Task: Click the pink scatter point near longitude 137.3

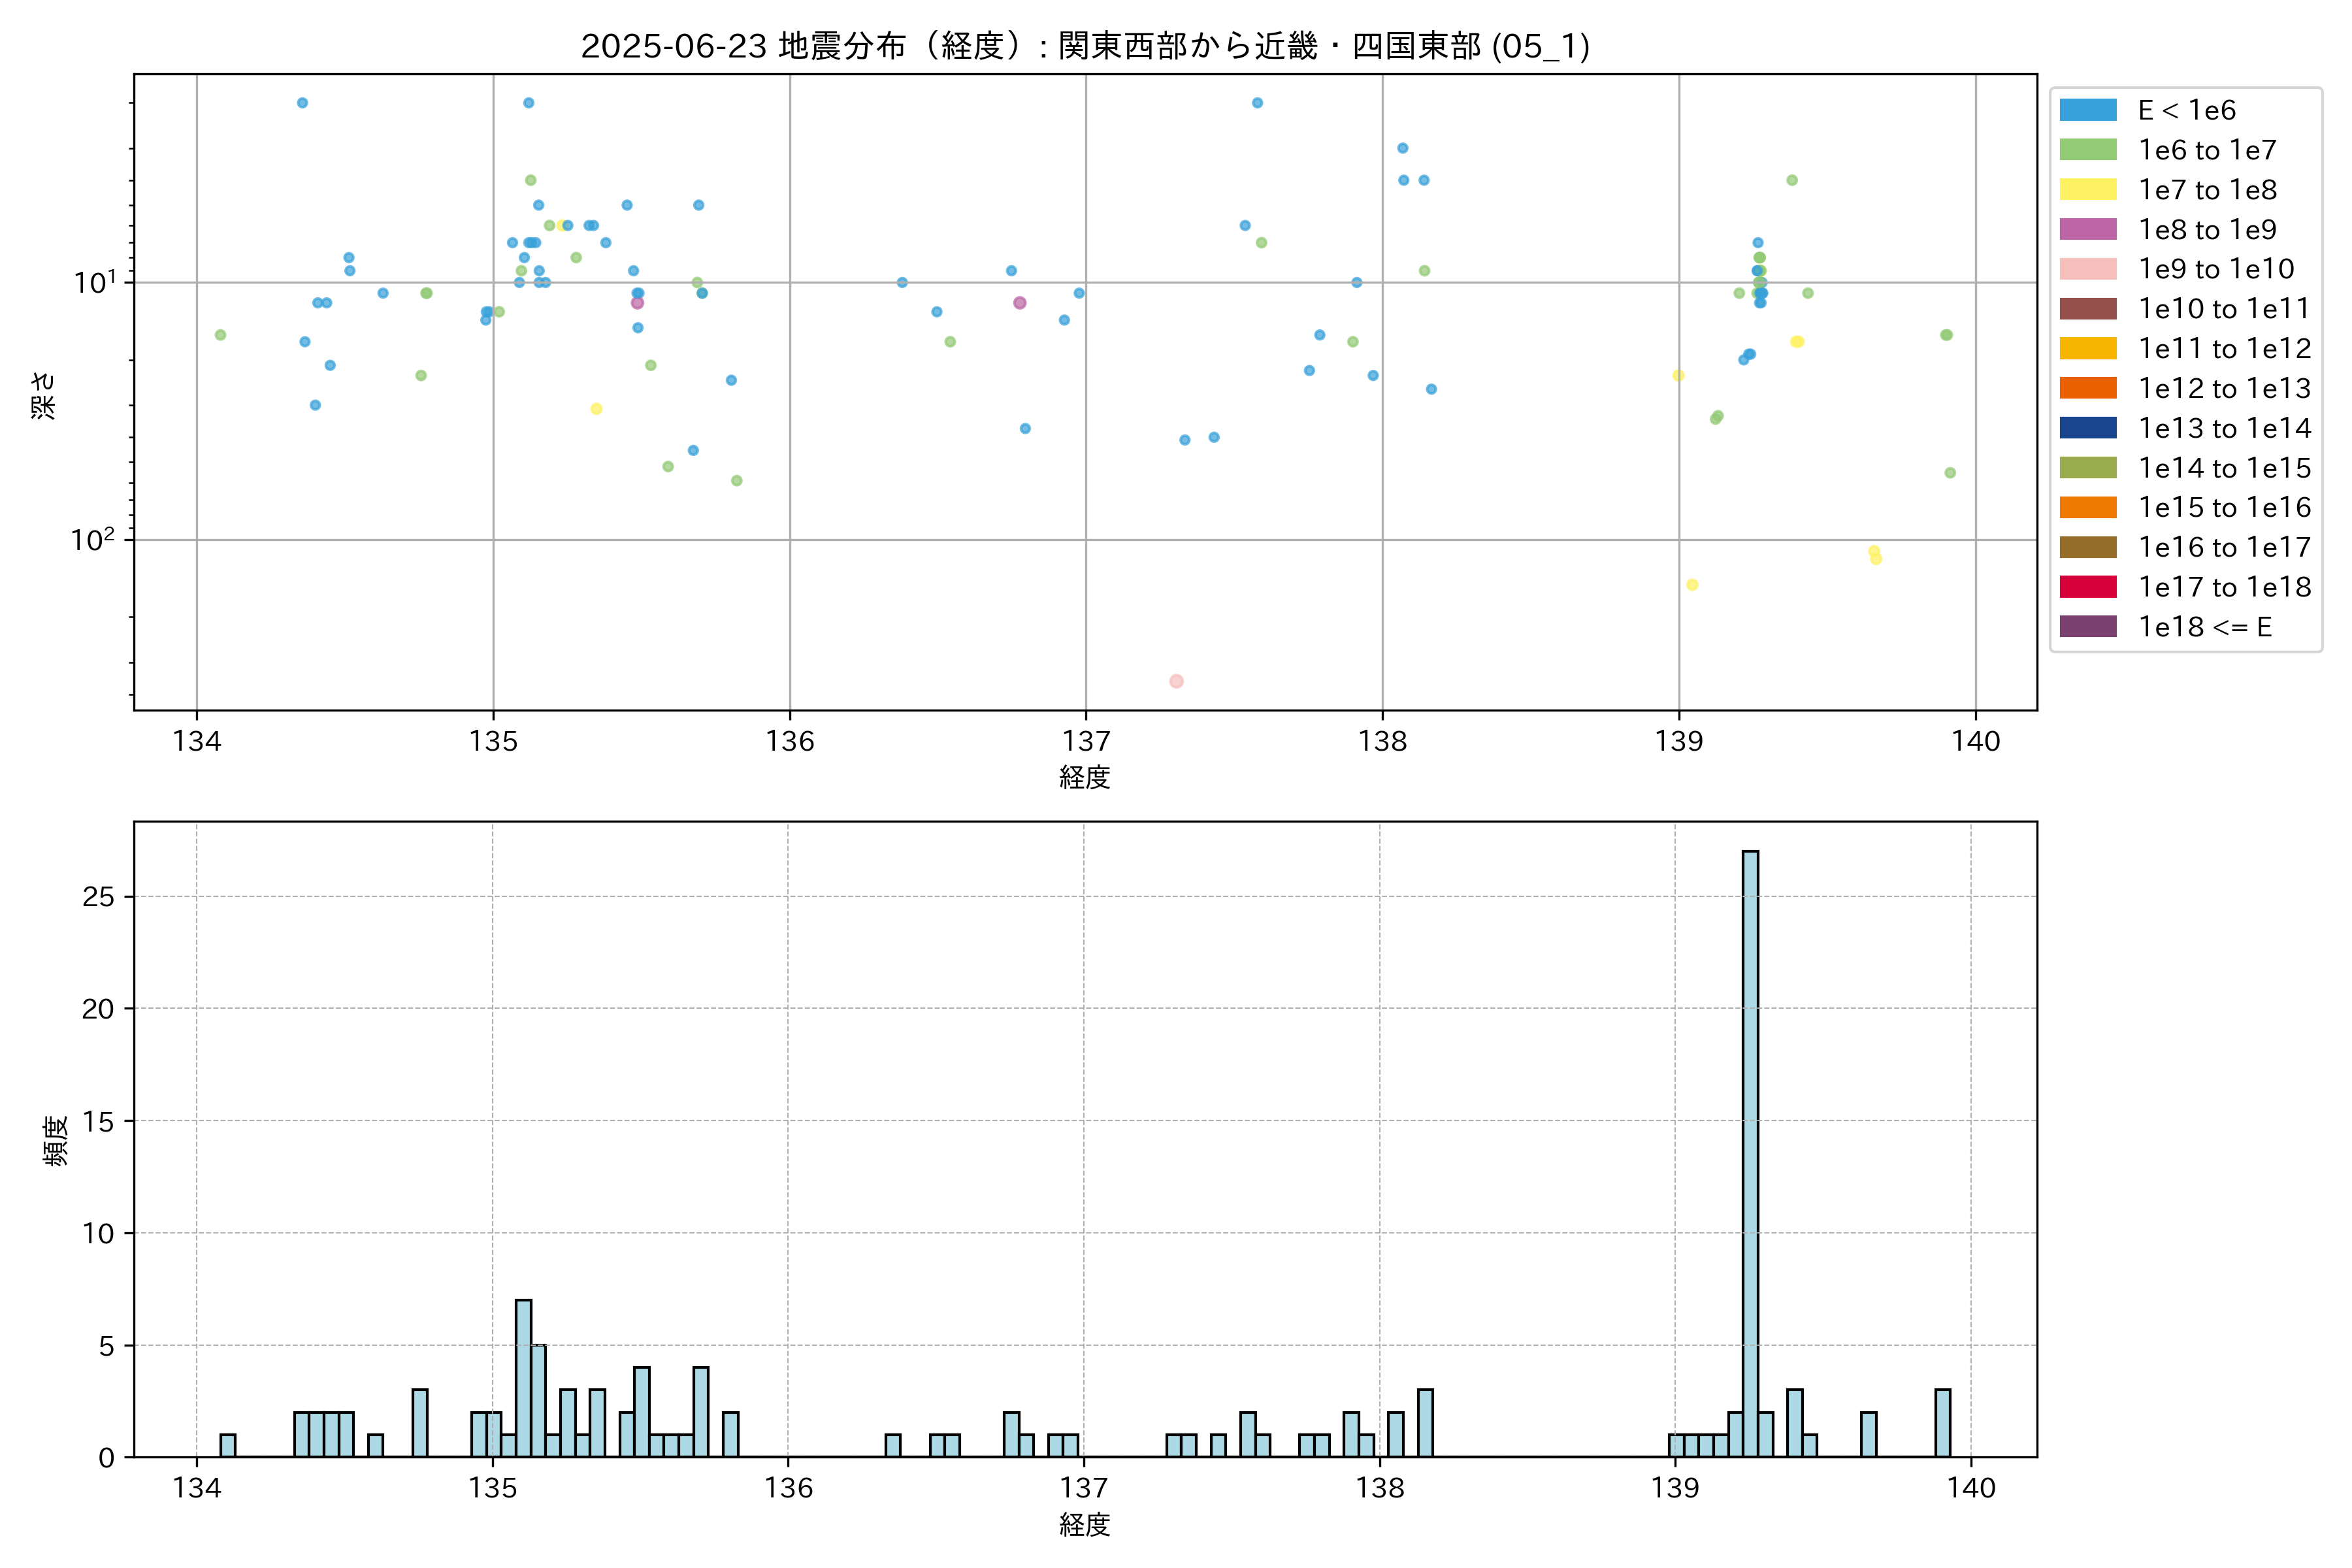Action: coord(1176,681)
